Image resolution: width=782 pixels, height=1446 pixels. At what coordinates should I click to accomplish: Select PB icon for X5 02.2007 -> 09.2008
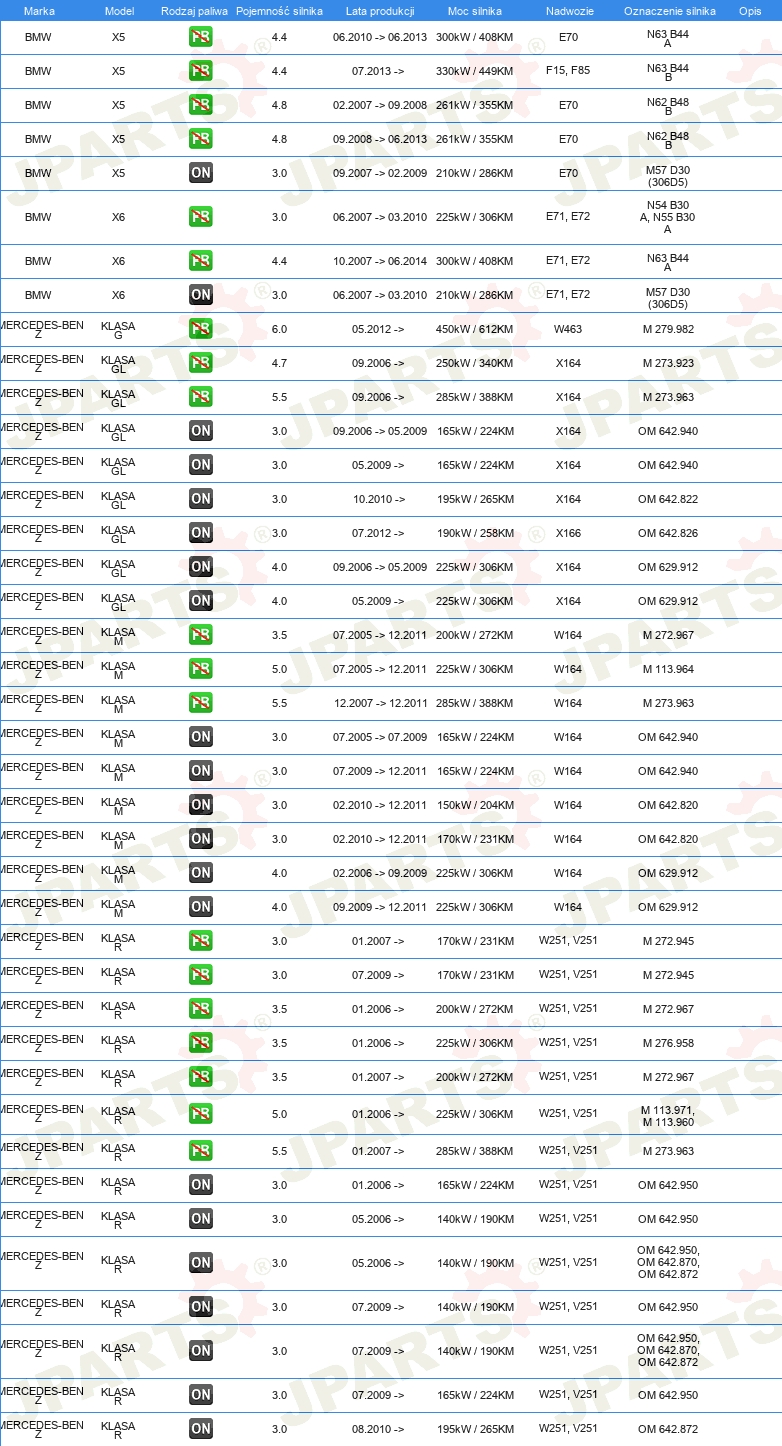coord(200,105)
